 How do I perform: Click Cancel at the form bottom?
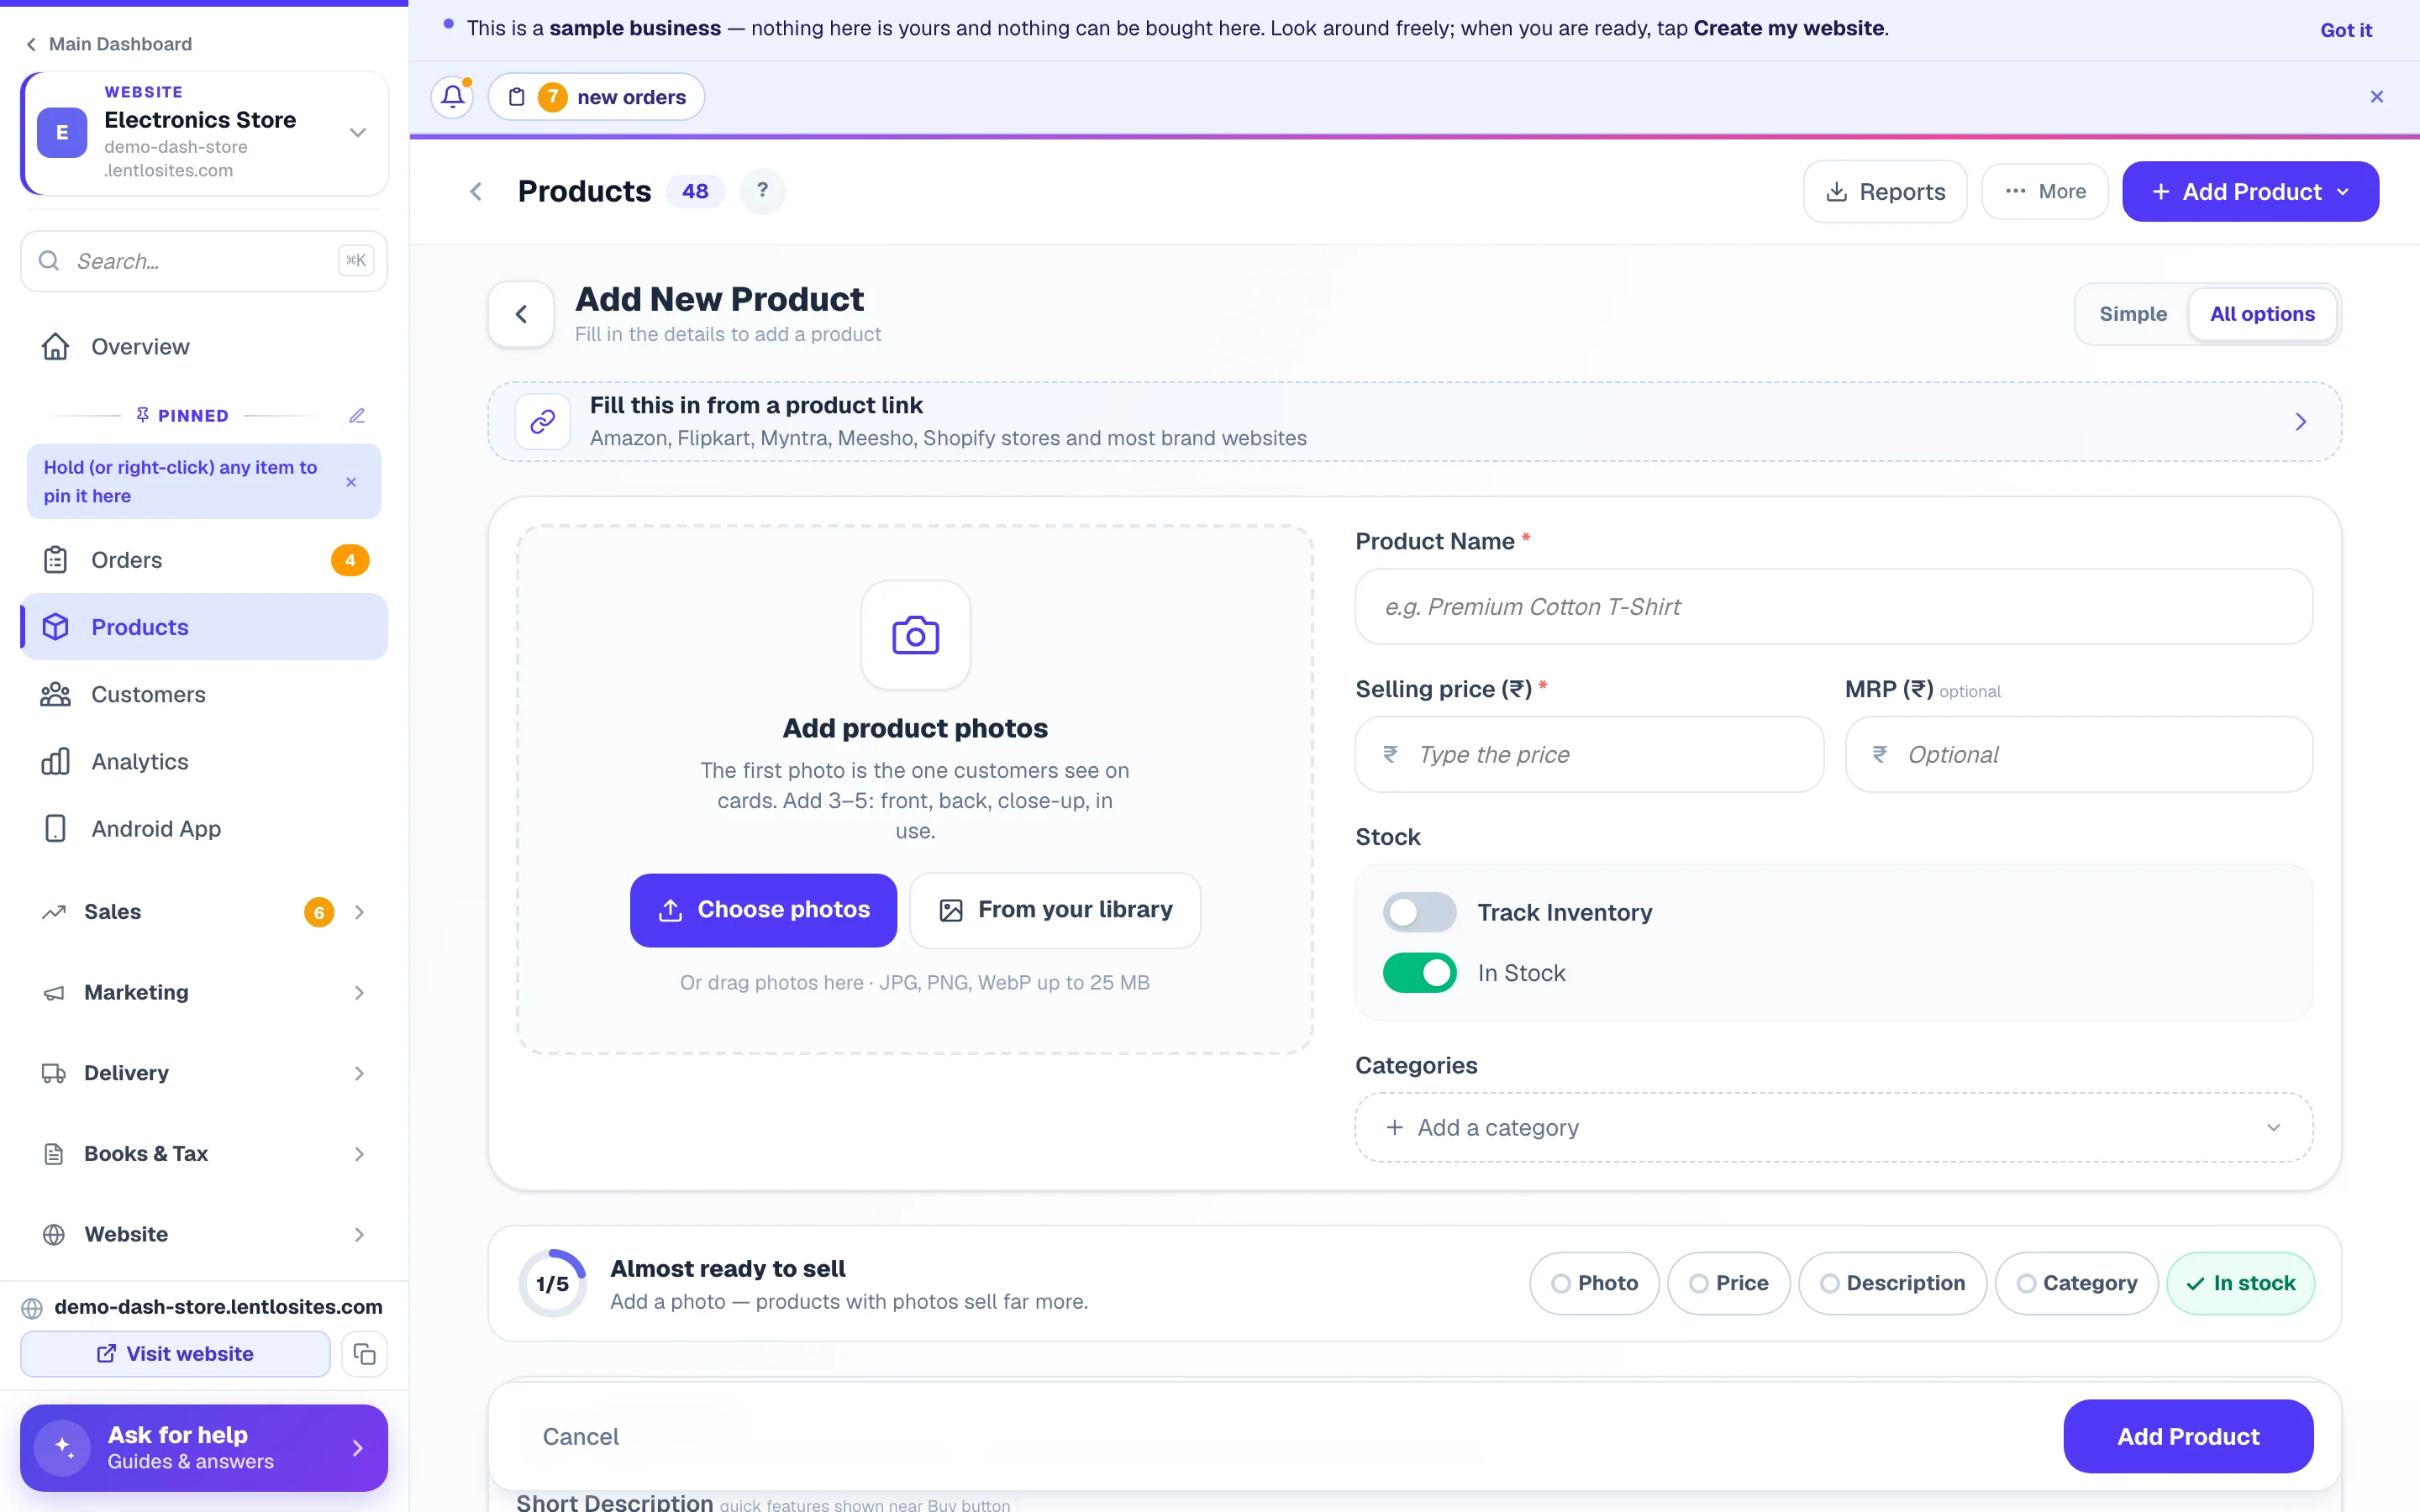(580, 1437)
